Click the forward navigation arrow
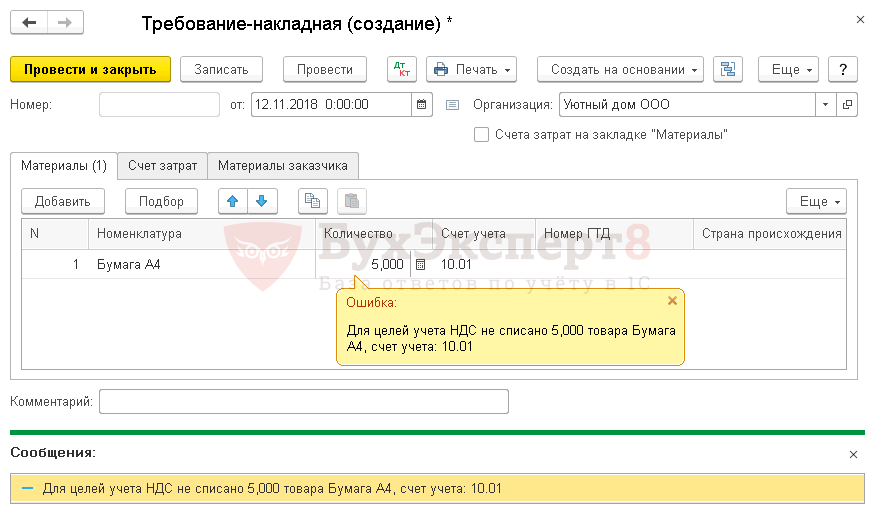 (x=64, y=23)
